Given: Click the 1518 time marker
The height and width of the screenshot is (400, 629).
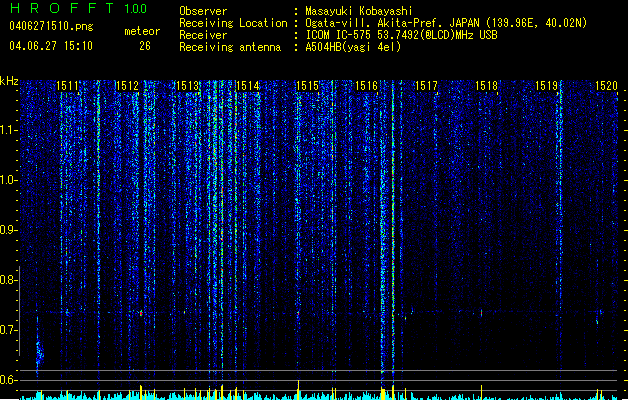Looking at the screenshot, I should [x=486, y=86].
